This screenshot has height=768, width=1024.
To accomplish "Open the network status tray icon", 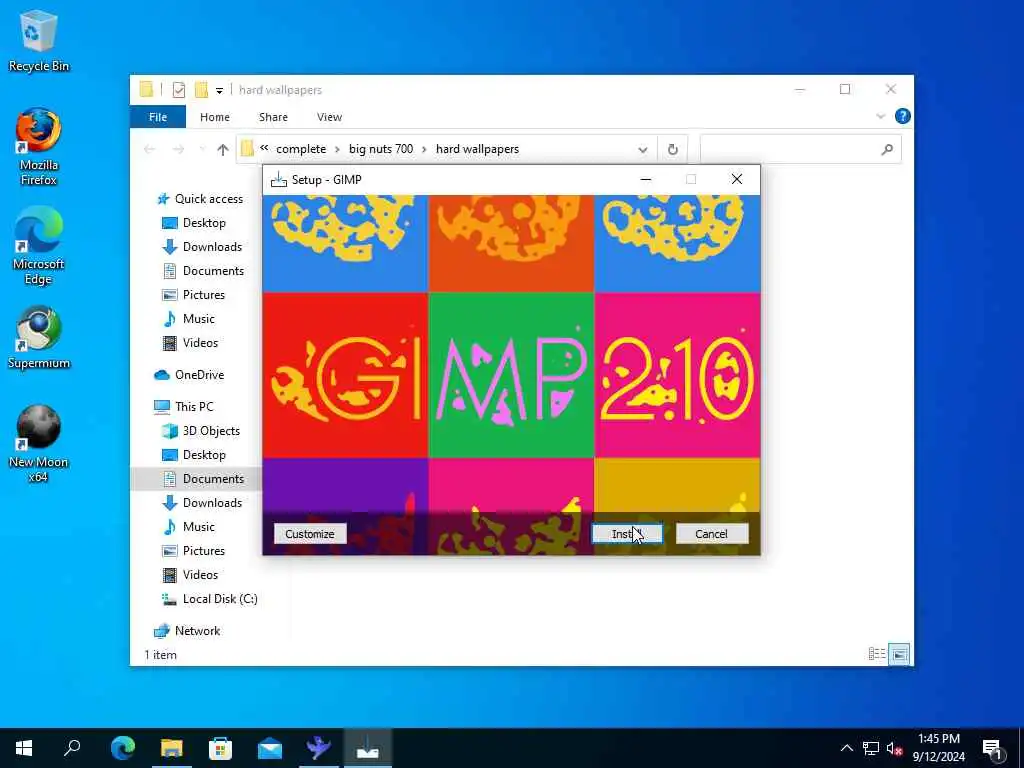I will [x=871, y=748].
